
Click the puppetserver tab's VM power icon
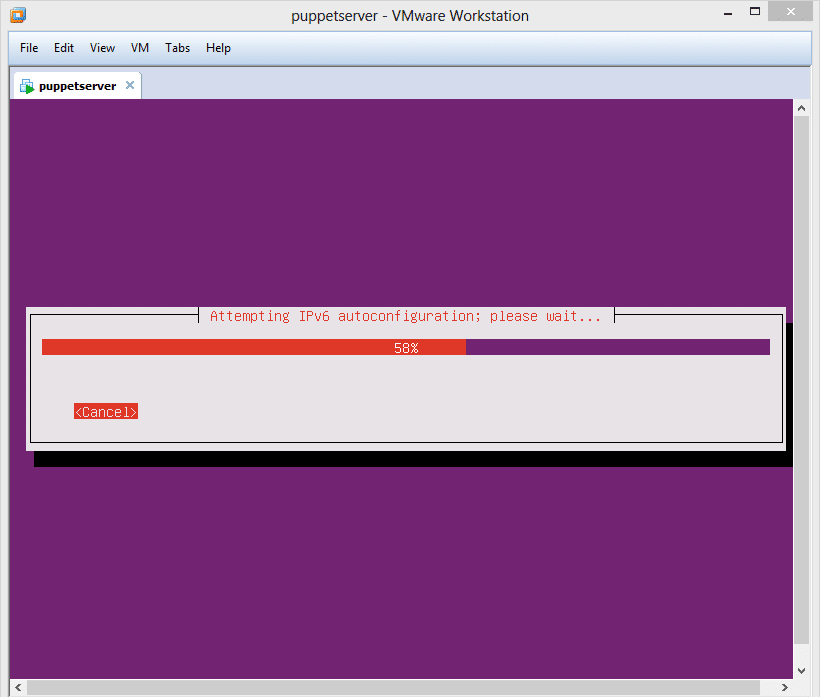27,86
